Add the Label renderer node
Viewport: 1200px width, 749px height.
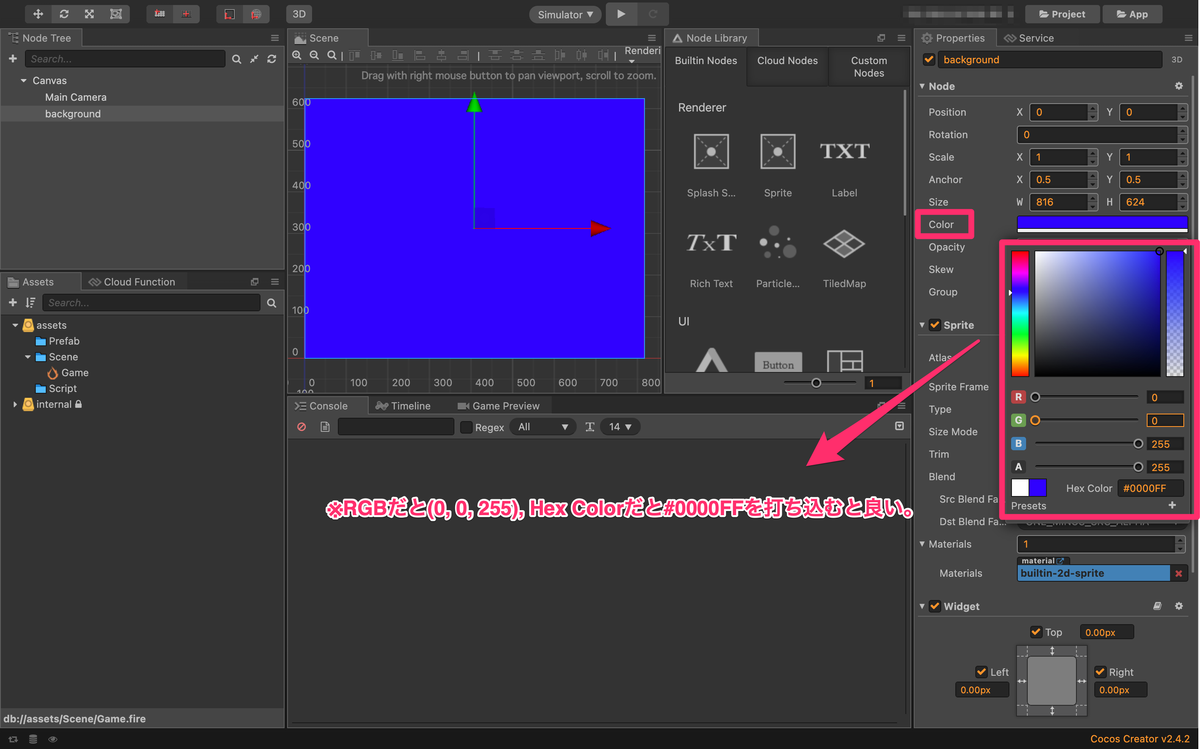tap(844, 152)
